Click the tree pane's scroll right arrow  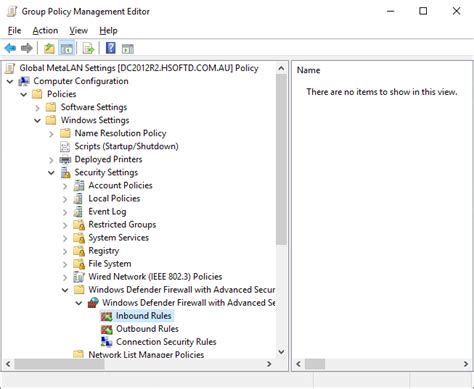269,364
